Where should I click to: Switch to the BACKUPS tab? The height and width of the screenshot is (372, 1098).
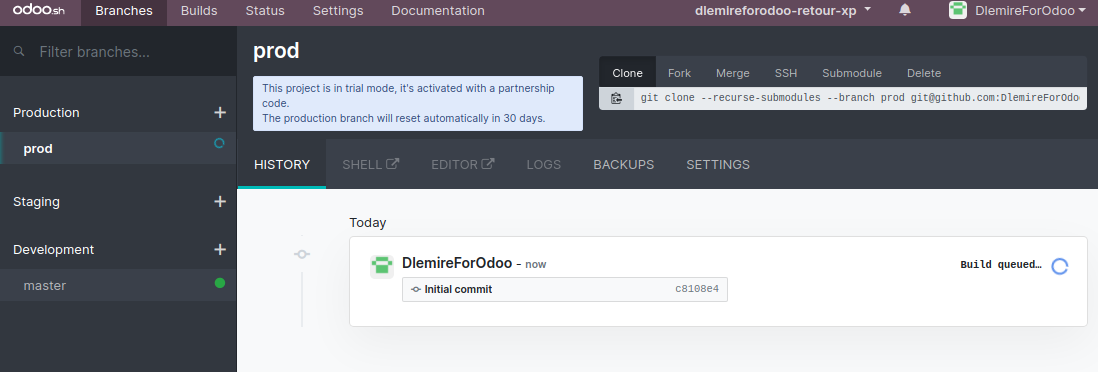[623, 165]
